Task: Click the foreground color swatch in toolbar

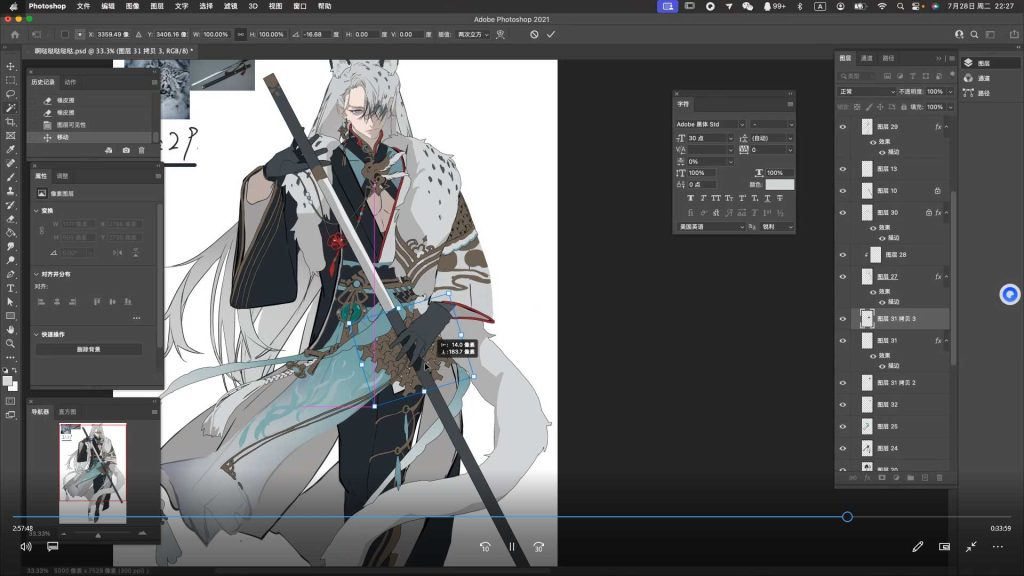Action: [8, 381]
